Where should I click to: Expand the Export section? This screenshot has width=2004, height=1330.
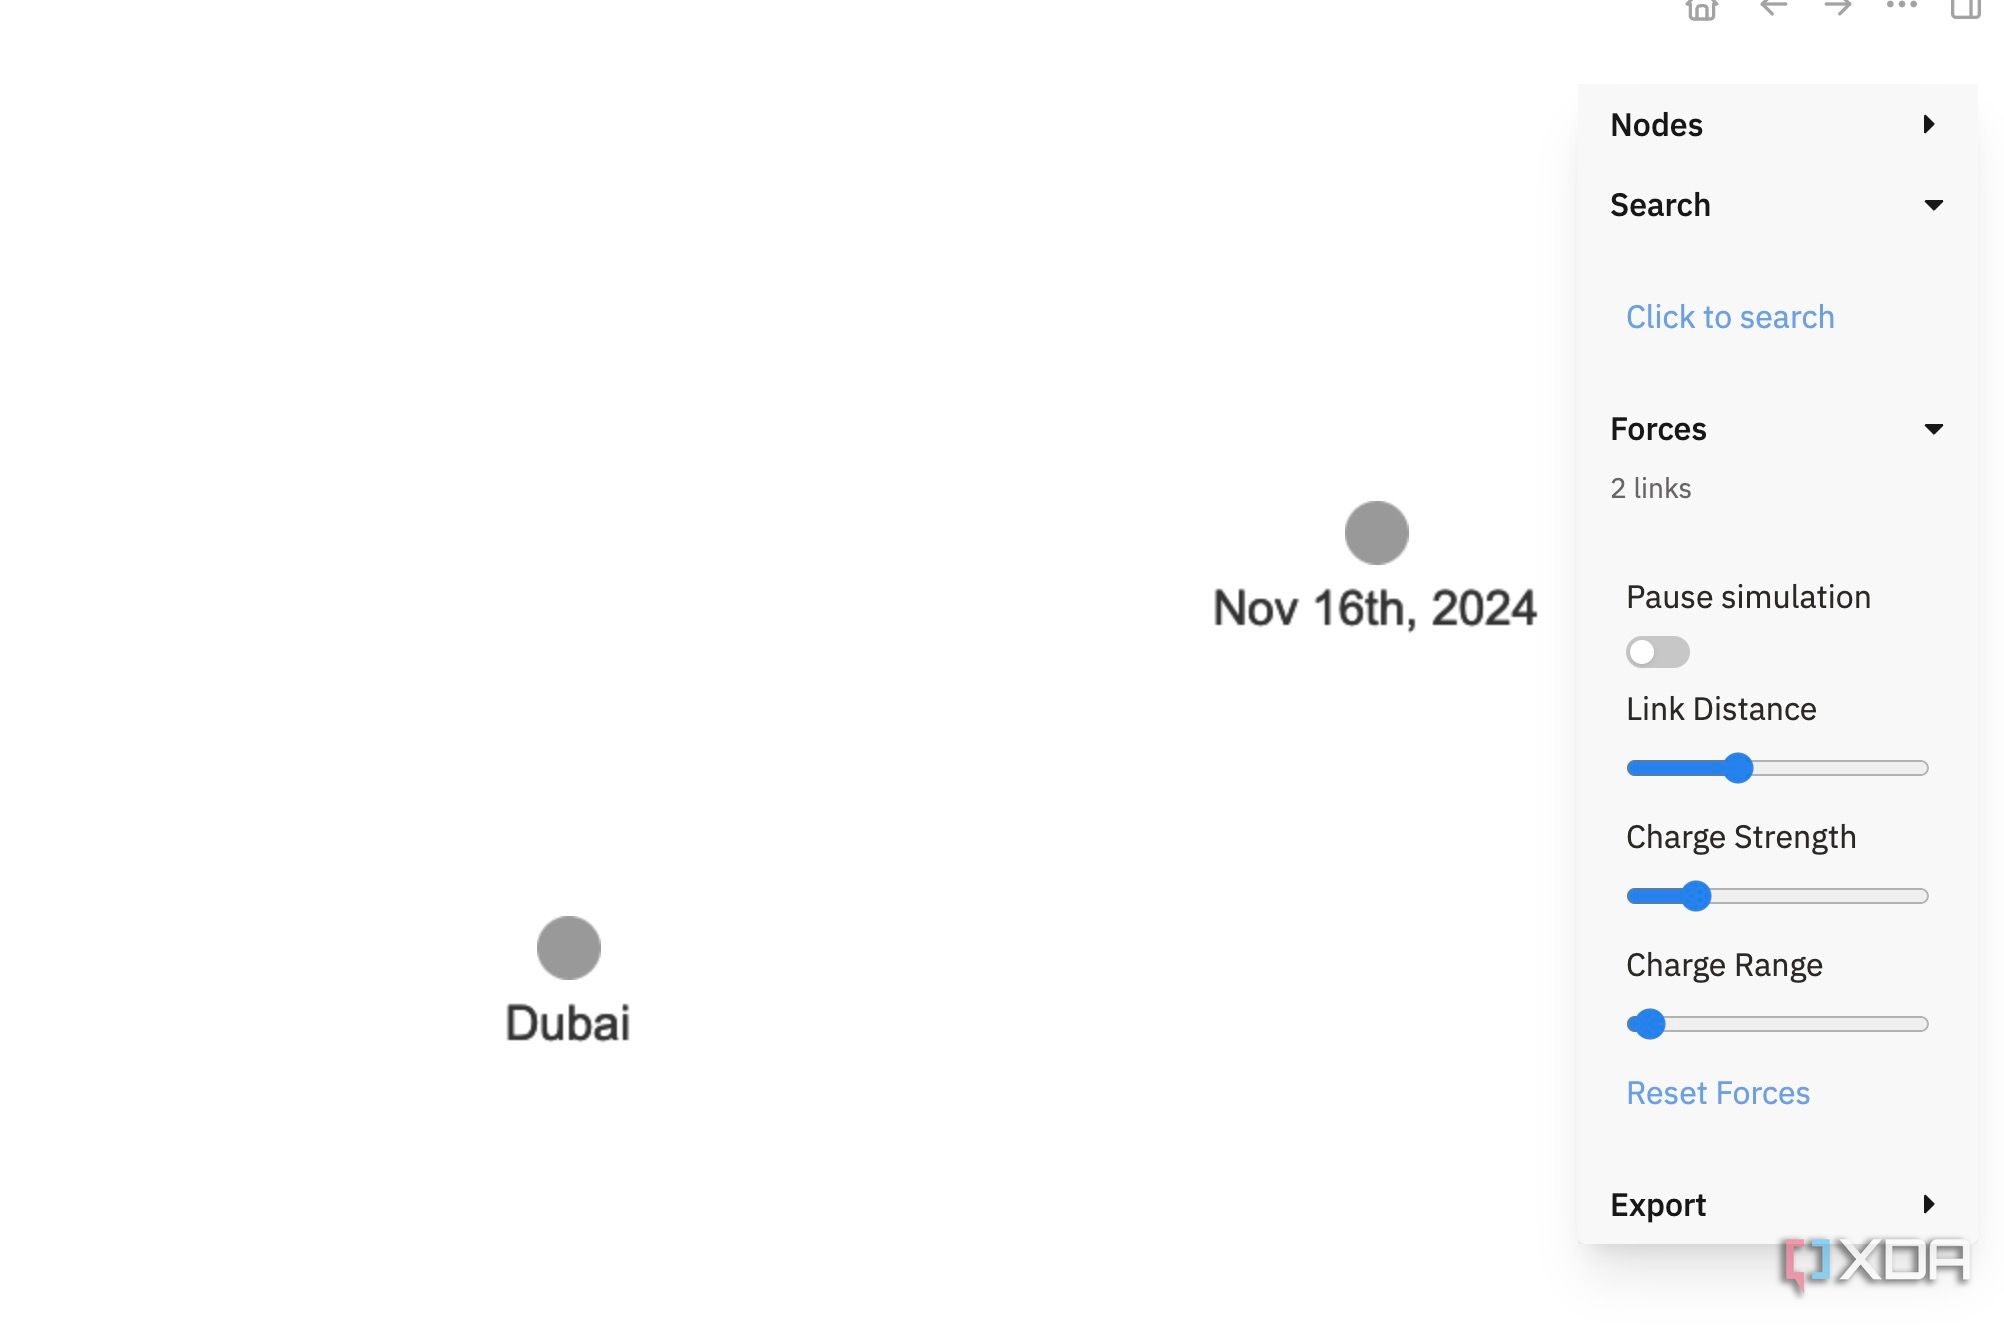pyautogui.click(x=1929, y=1204)
